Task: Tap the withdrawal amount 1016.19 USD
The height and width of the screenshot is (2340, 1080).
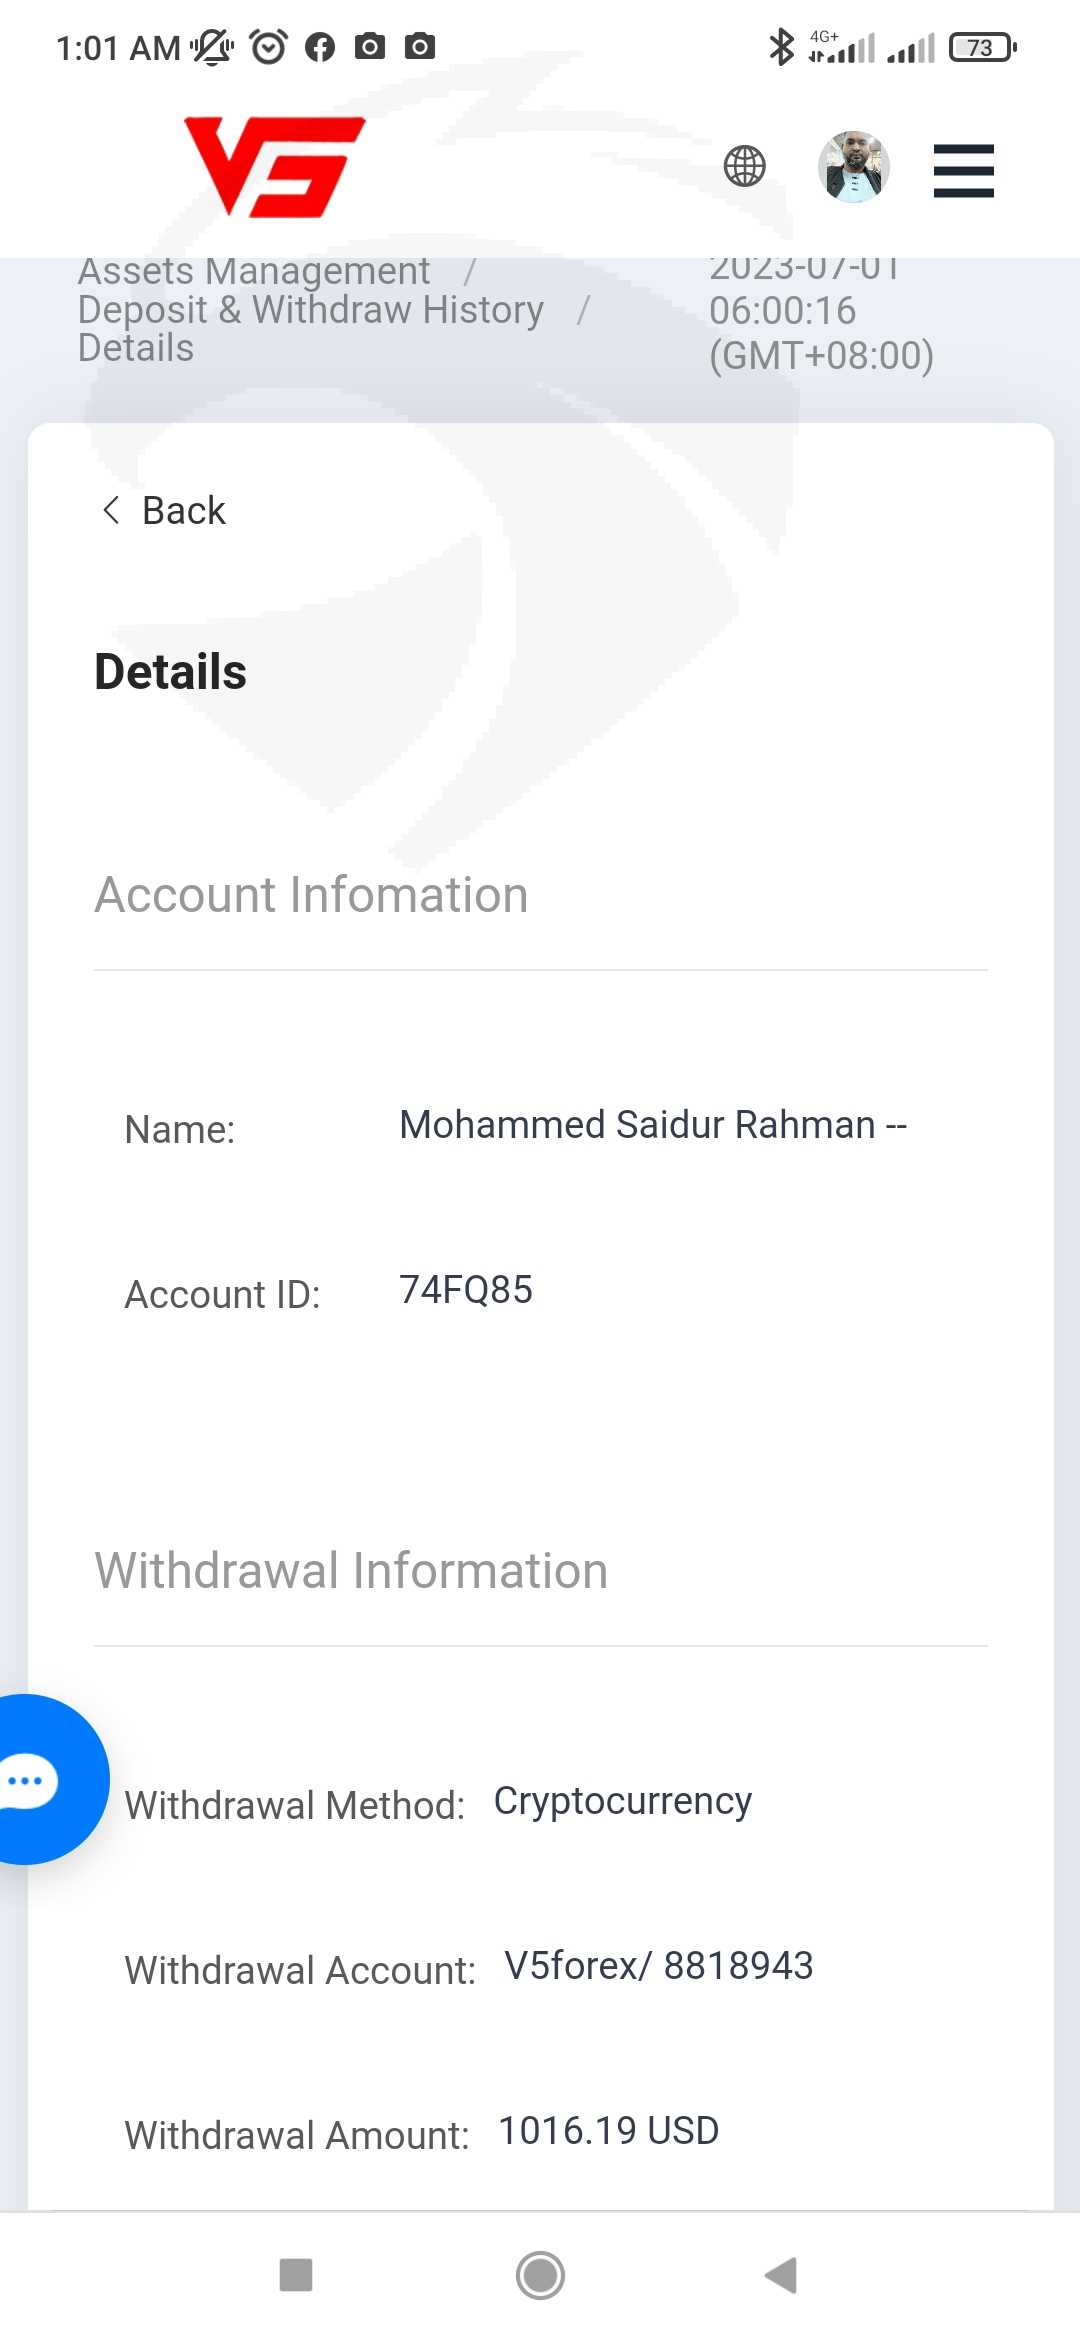Action: (x=608, y=2131)
